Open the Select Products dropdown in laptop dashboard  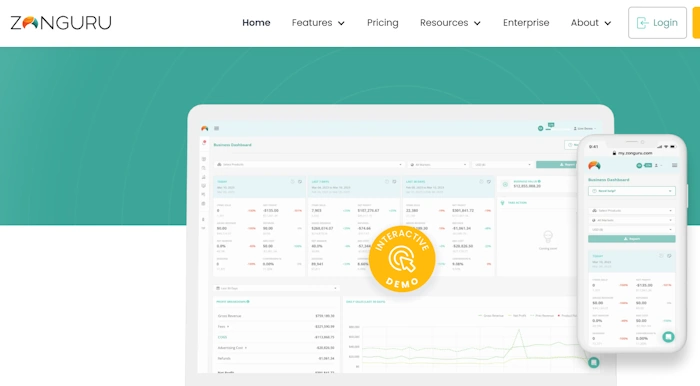308,165
